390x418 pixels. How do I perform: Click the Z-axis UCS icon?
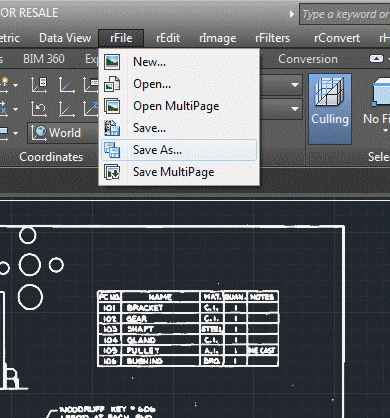91,109
